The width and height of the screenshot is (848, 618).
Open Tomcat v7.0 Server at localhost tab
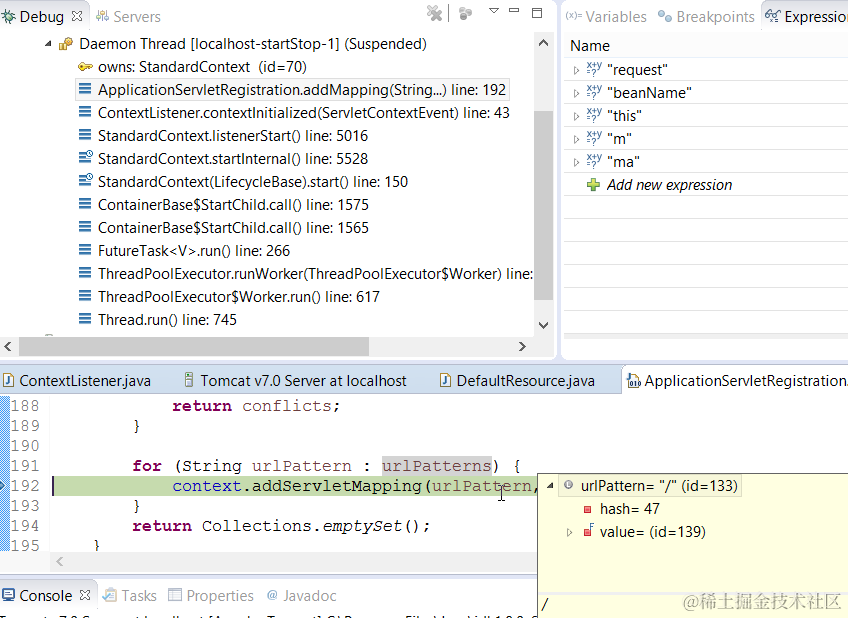(295, 381)
